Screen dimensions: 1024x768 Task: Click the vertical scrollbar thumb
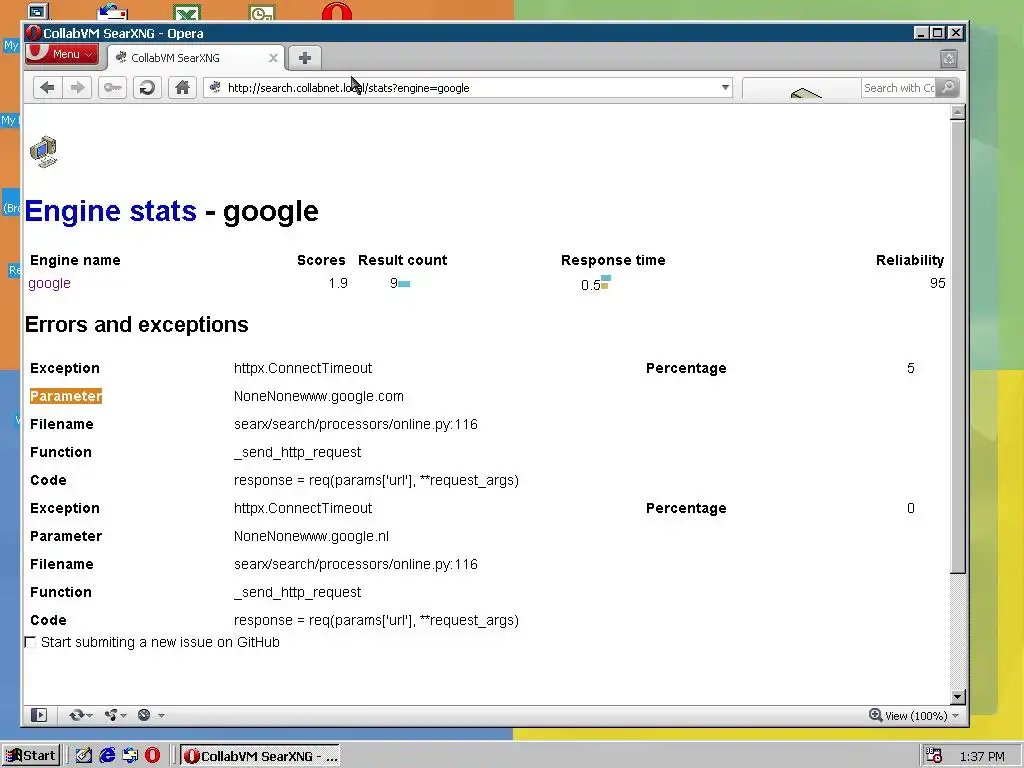point(957,346)
